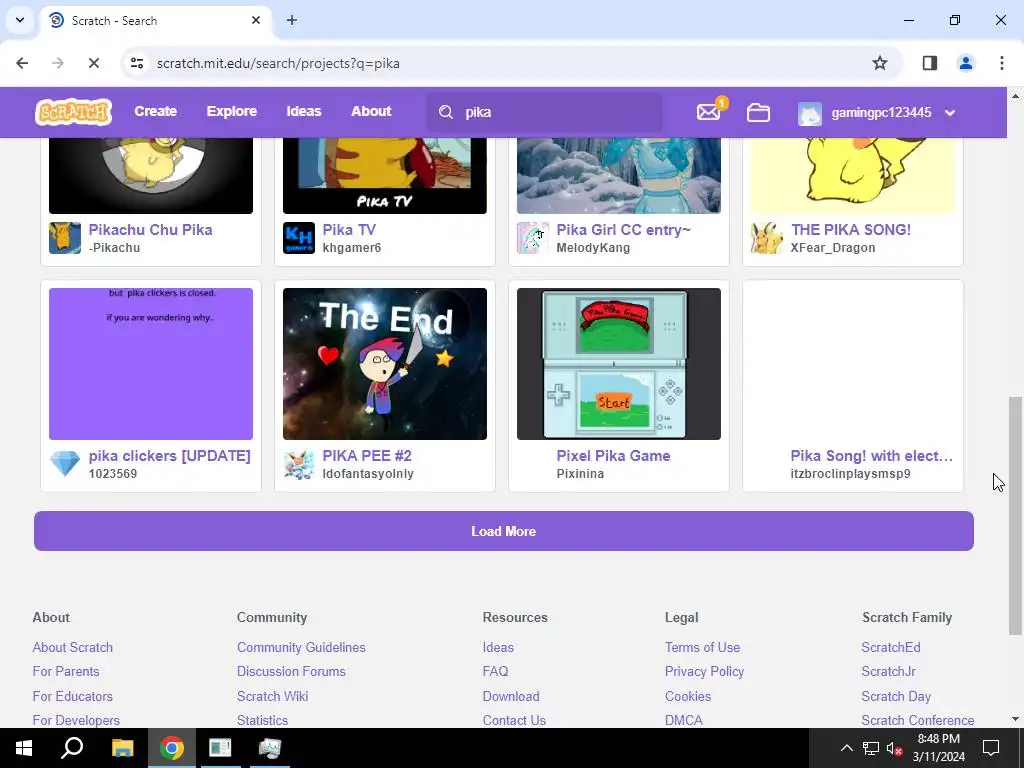Open 1023569 diamond avatar

pos(65,464)
